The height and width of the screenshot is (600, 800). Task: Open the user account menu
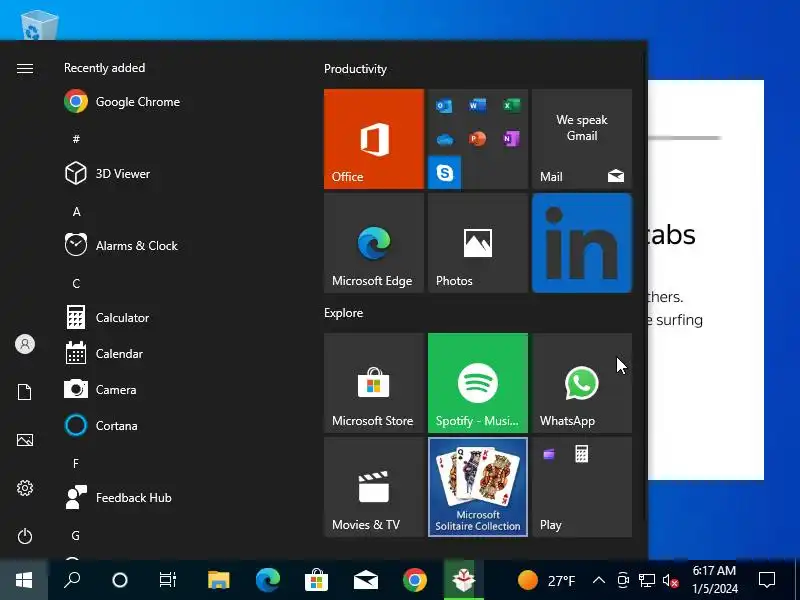(x=24, y=344)
